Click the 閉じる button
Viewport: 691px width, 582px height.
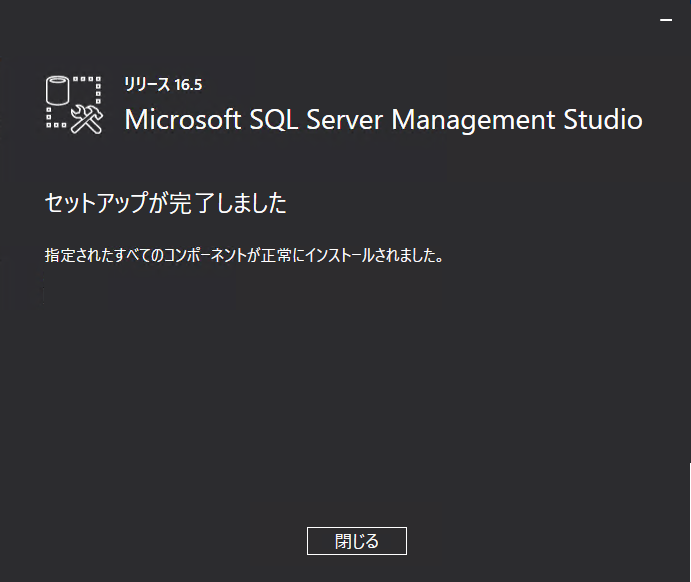[x=357, y=541]
